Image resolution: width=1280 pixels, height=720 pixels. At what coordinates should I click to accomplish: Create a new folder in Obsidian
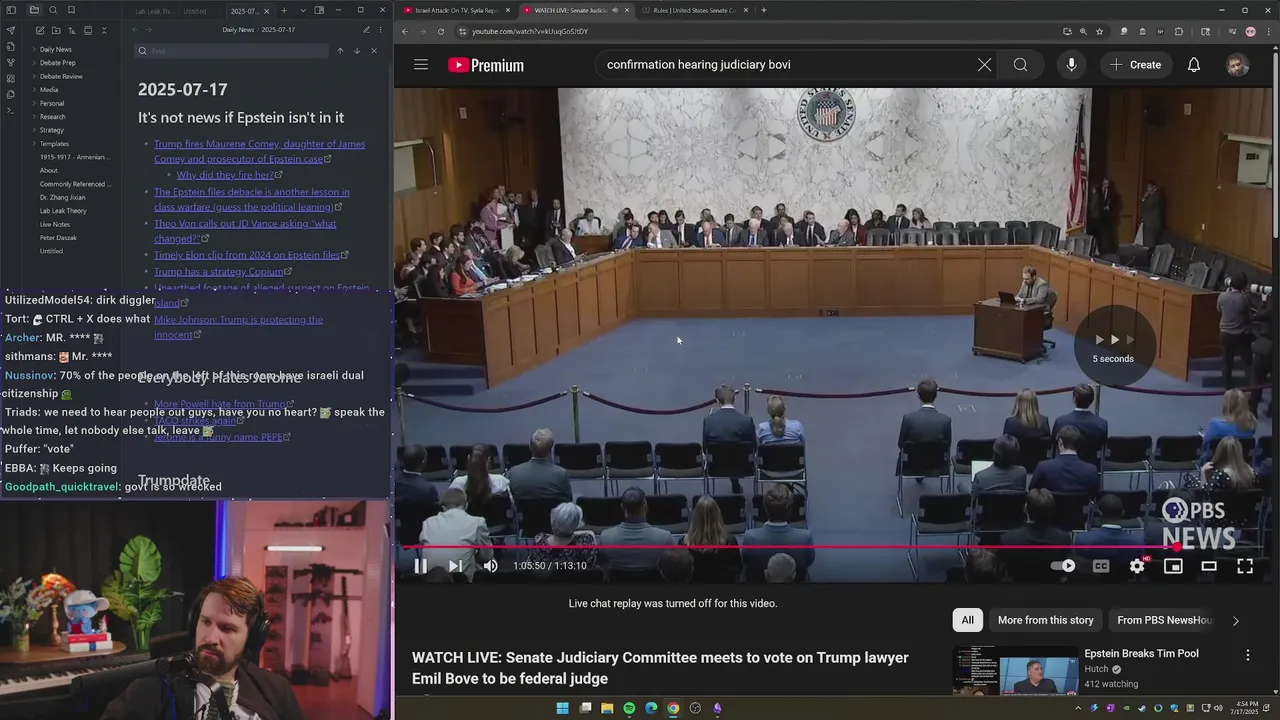coord(55,31)
